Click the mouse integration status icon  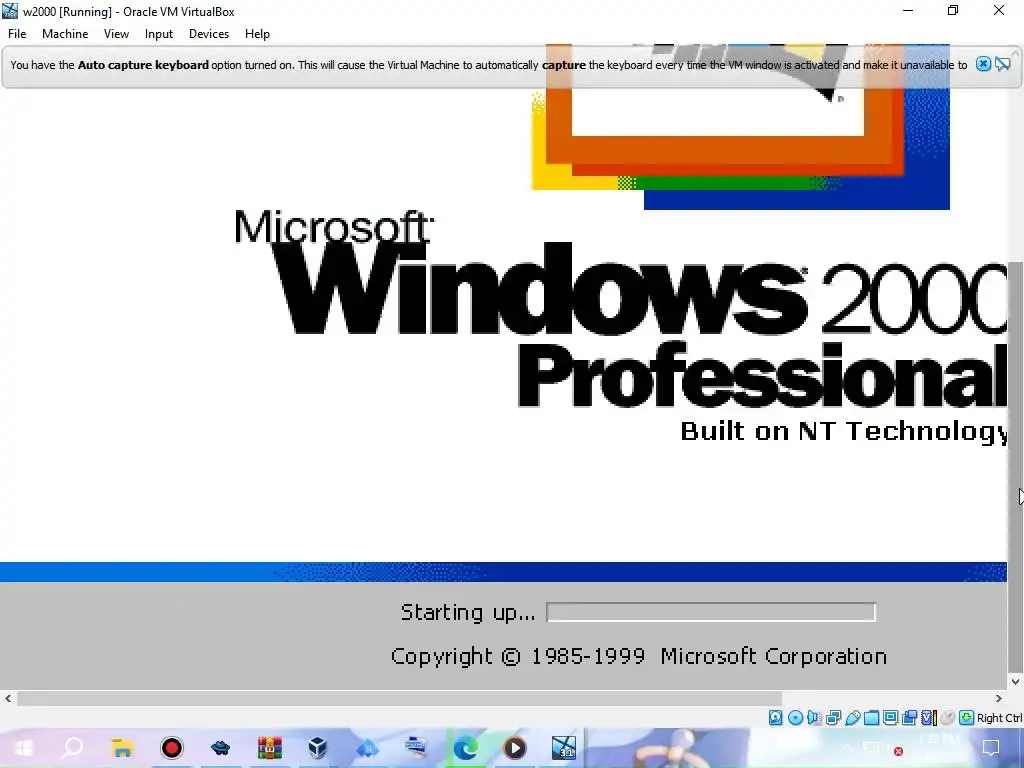pos(948,718)
